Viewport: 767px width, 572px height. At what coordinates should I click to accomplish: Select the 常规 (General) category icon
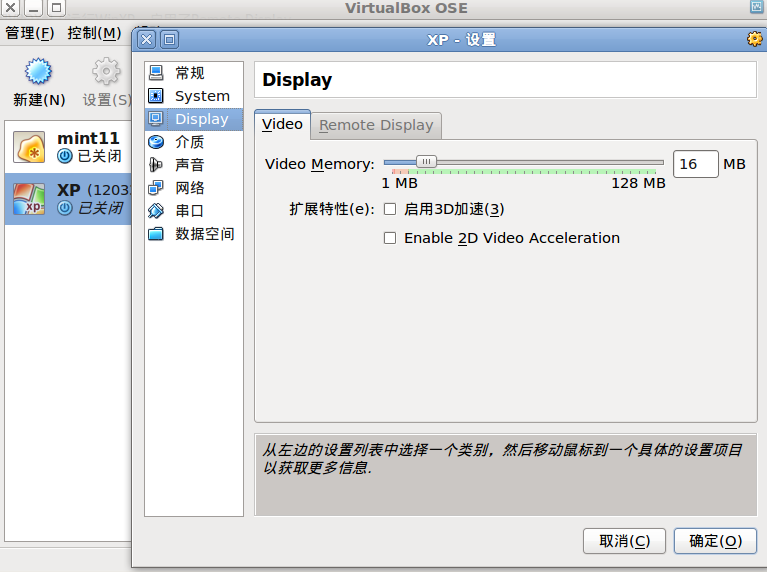tap(156, 72)
